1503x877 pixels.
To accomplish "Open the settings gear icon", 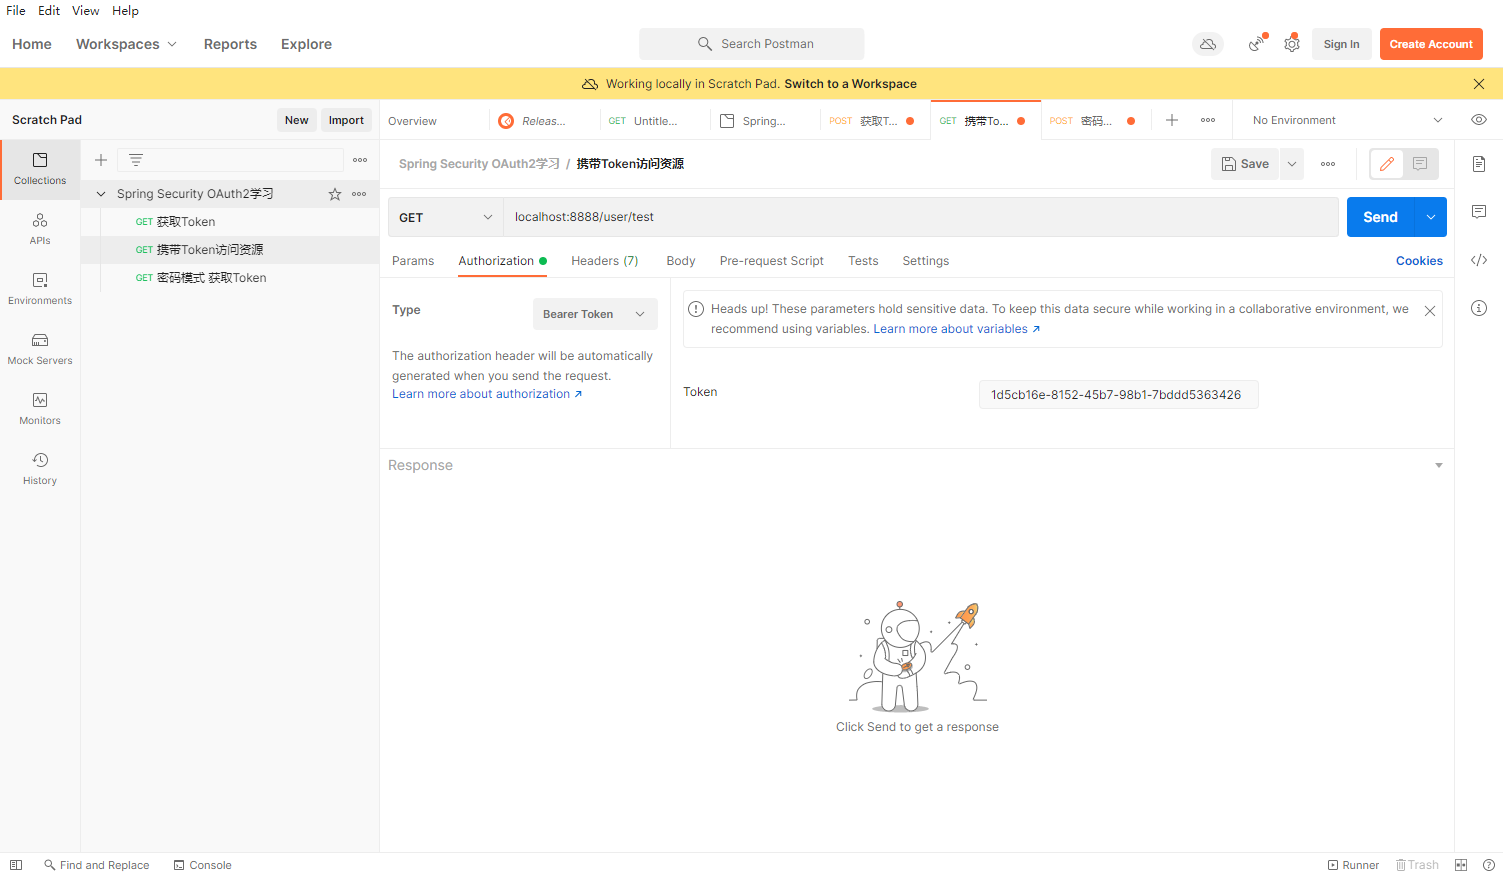I will click(1292, 44).
